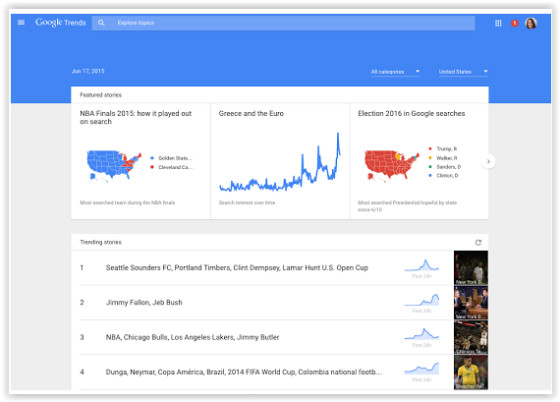Open thumbnail for NBA Chicago Bulls story

pyautogui.click(x=471, y=337)
